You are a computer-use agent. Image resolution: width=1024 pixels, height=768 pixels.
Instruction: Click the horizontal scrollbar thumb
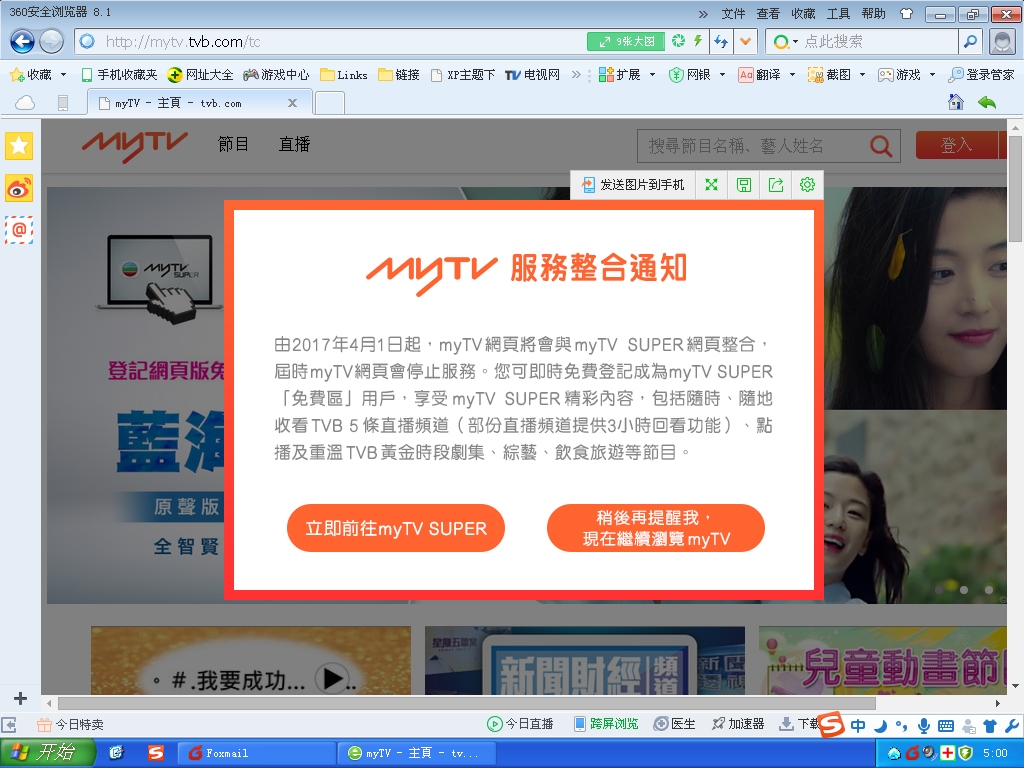coord(467,703)
